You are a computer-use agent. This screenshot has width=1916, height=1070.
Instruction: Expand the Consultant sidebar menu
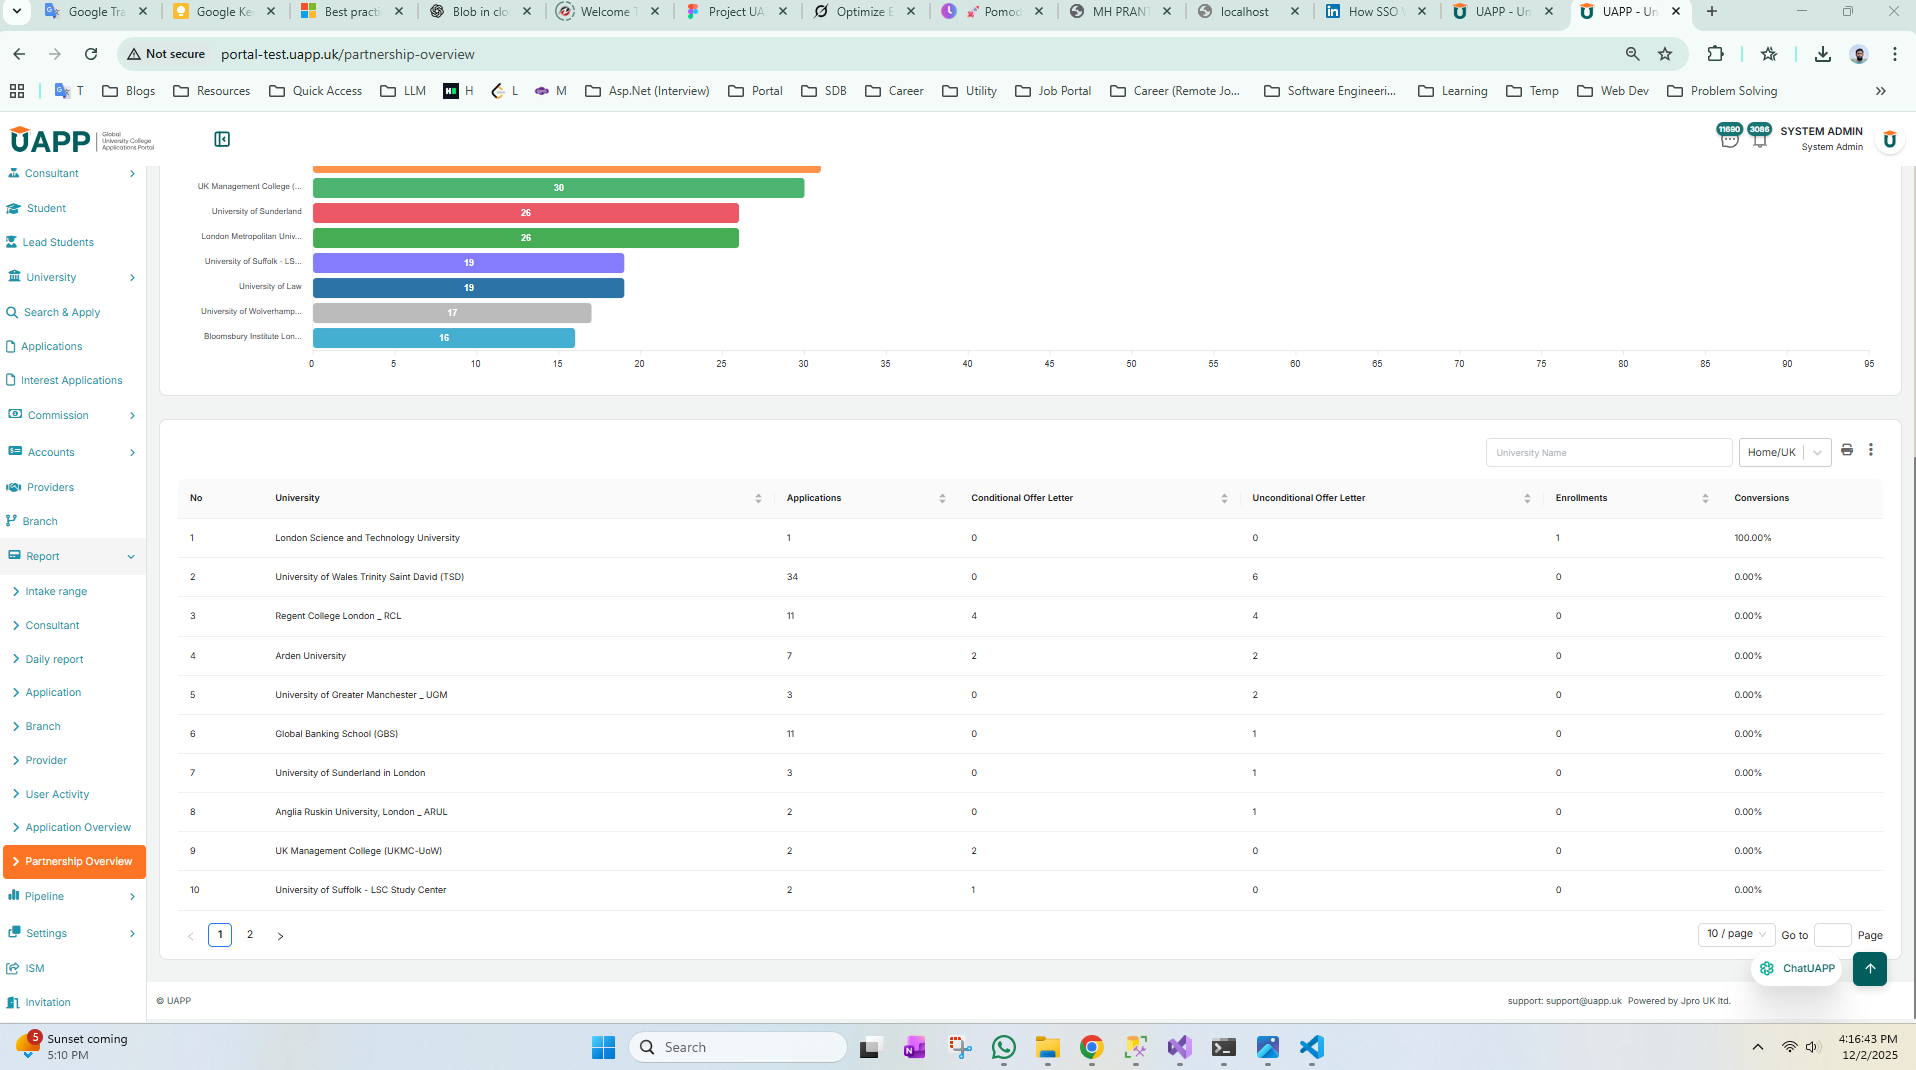[72, 173]
